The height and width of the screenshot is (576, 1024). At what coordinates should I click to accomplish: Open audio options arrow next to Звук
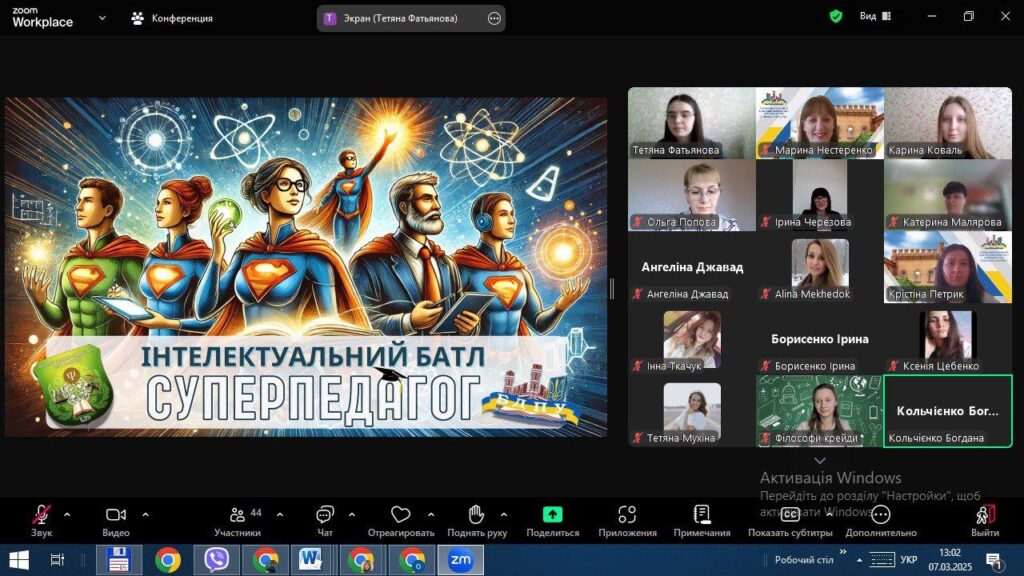click(67, 515)
